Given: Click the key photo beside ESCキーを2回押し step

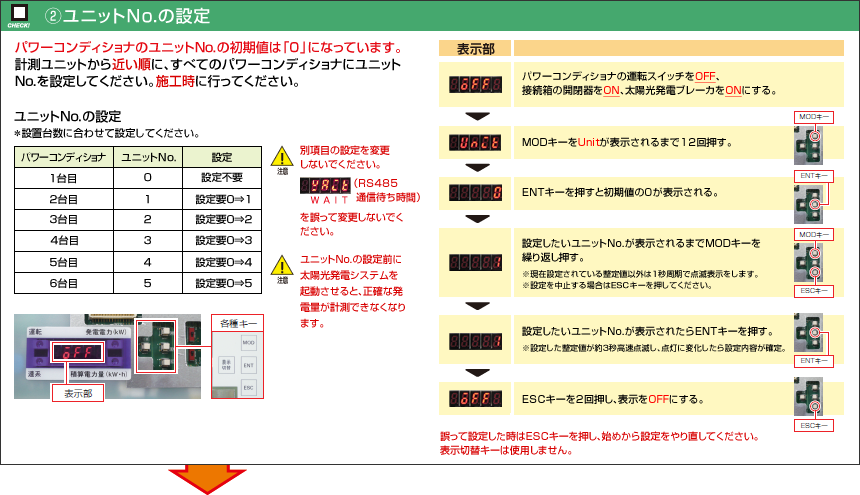Looking at the screenshot, I should pos(808,397).
